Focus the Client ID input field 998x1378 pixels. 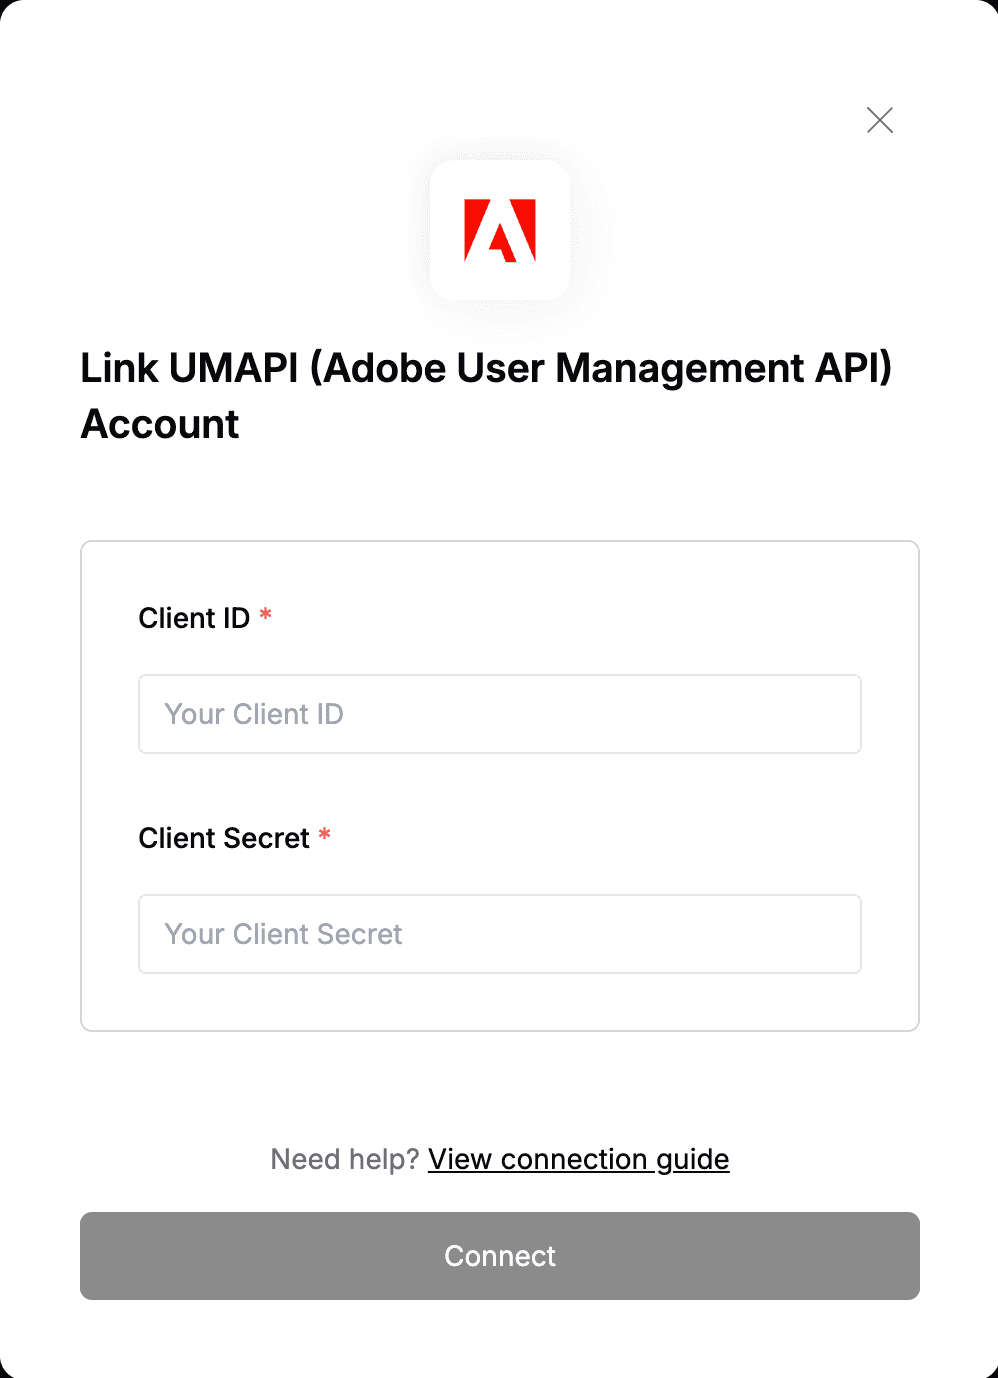click(500, 714)
